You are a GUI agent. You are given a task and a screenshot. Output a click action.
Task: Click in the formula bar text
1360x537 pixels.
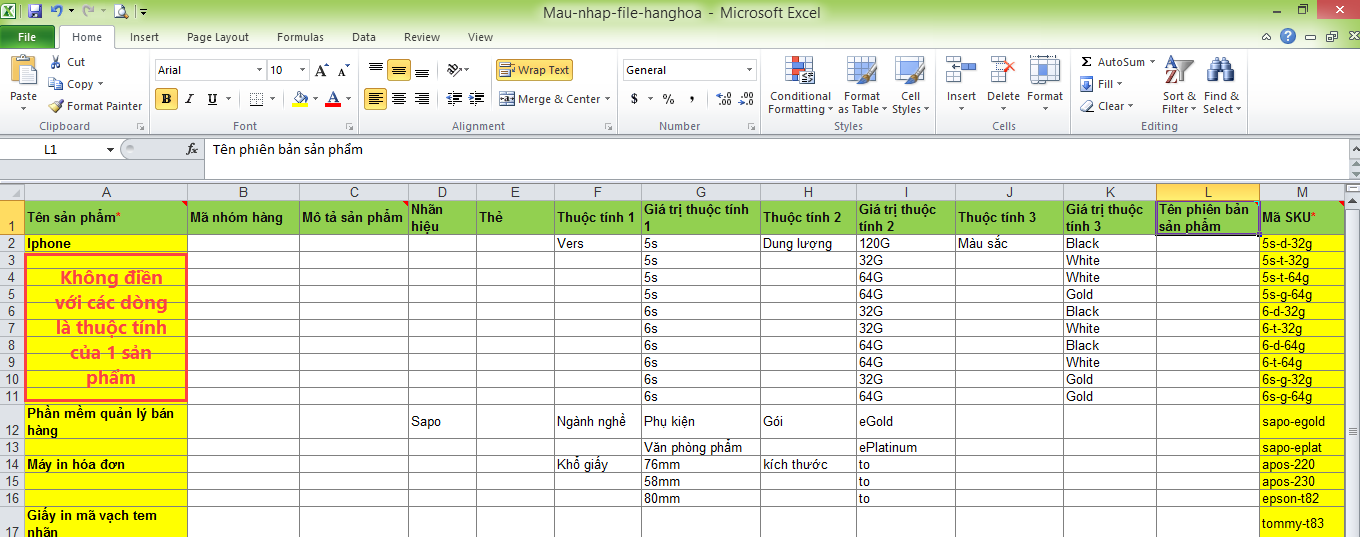coord(287,150)
